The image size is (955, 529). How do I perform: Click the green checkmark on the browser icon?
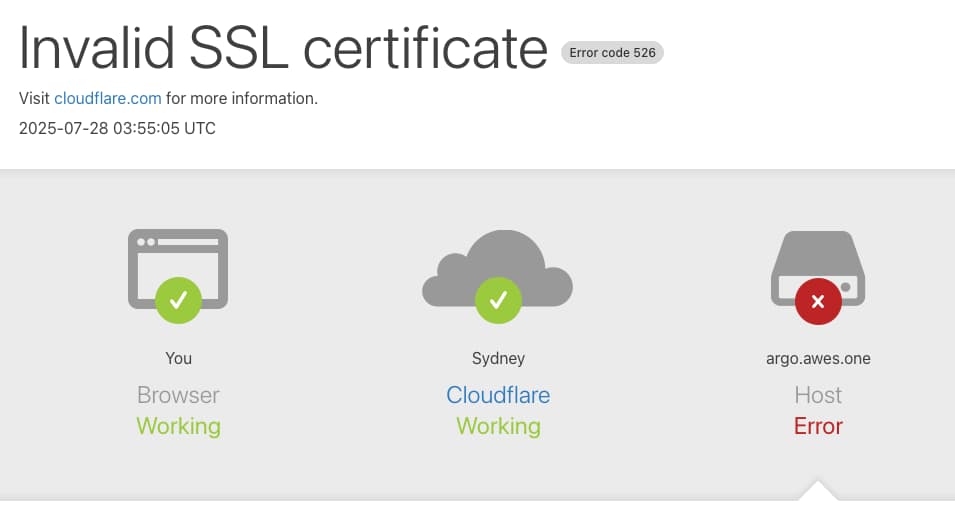pyautogui.click(x=178, y=300)
